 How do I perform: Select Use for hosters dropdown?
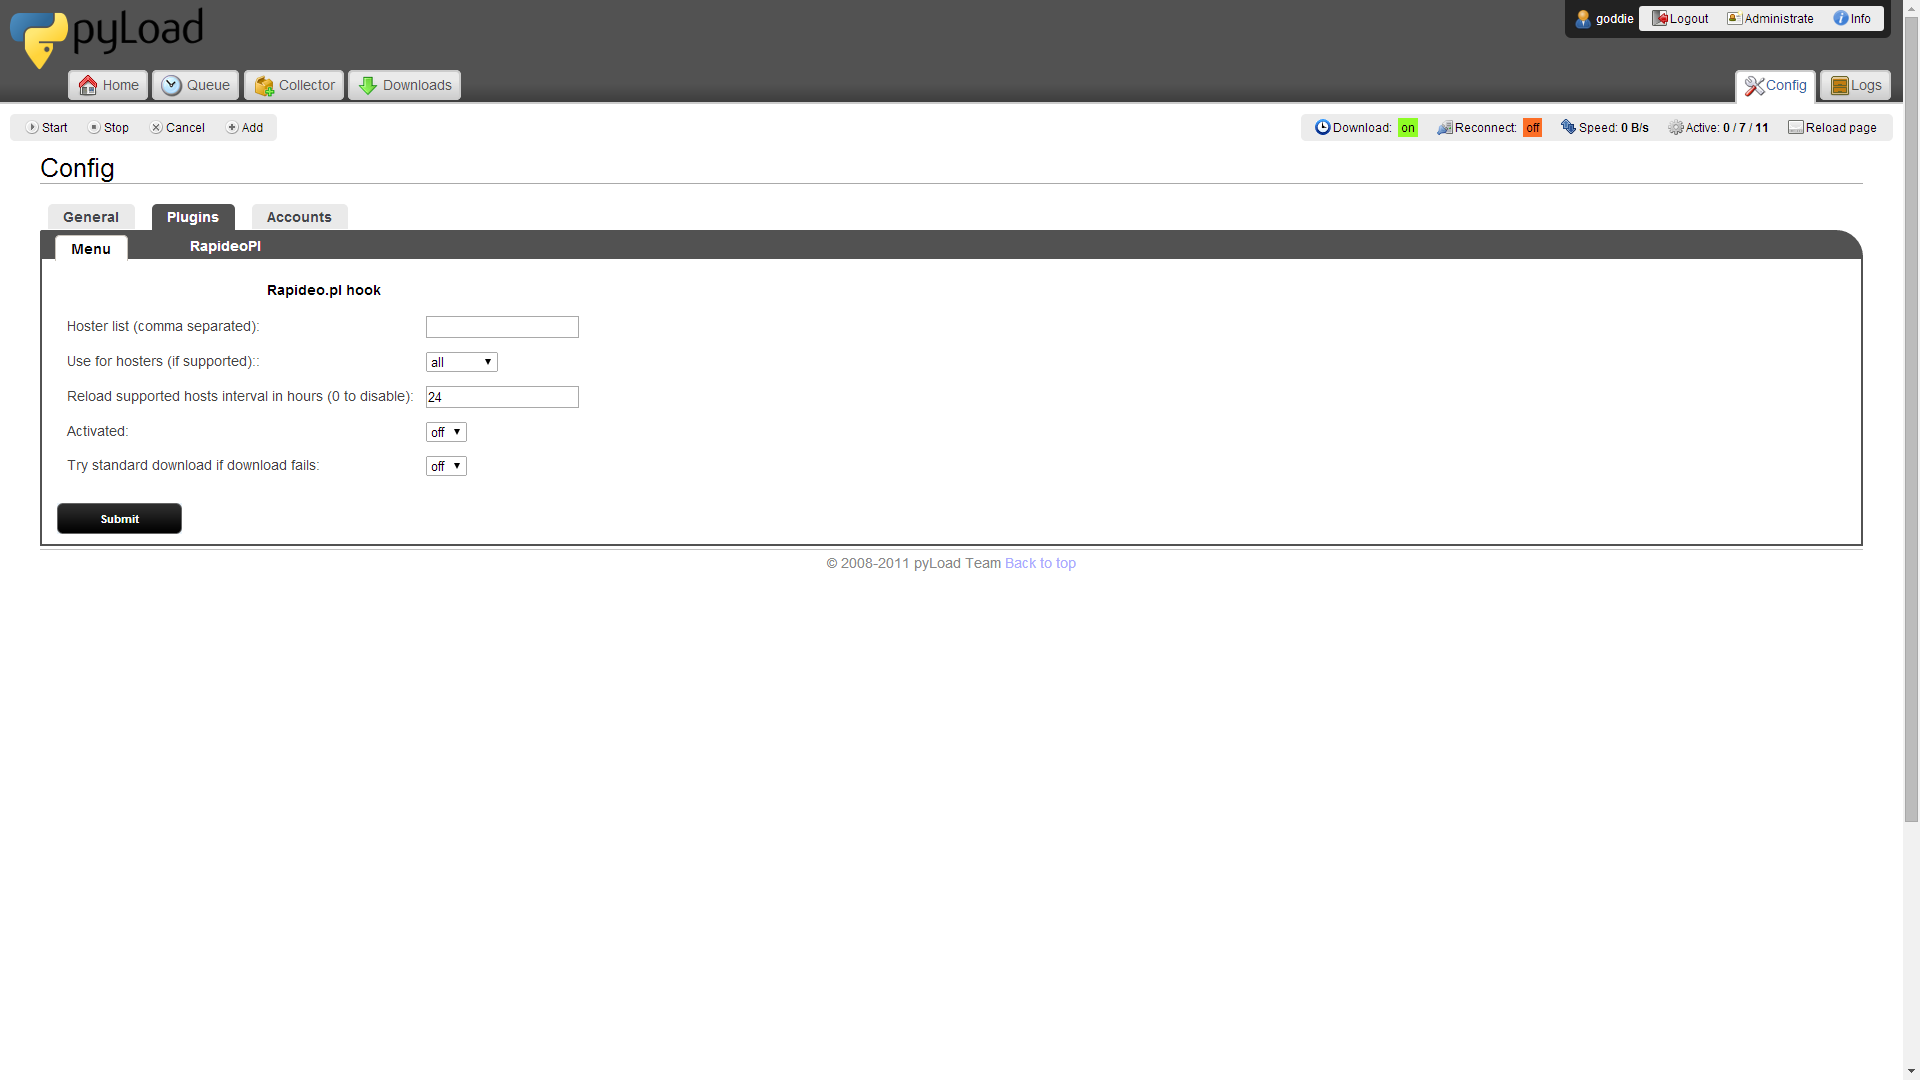point(460,361)
